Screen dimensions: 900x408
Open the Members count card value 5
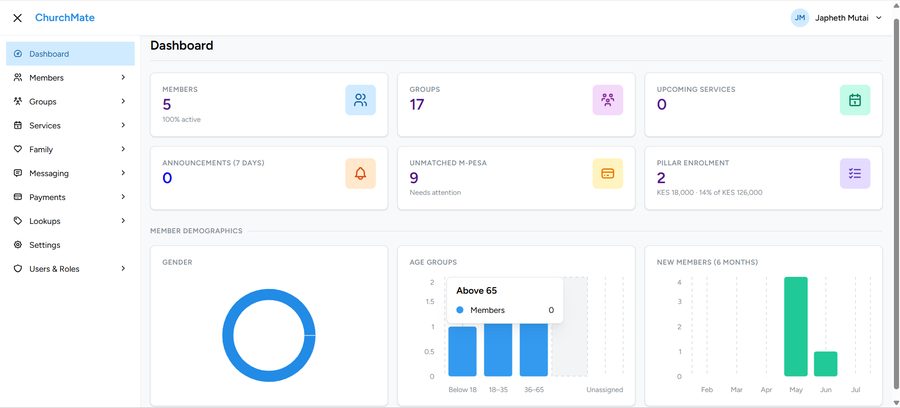point(166,104)
